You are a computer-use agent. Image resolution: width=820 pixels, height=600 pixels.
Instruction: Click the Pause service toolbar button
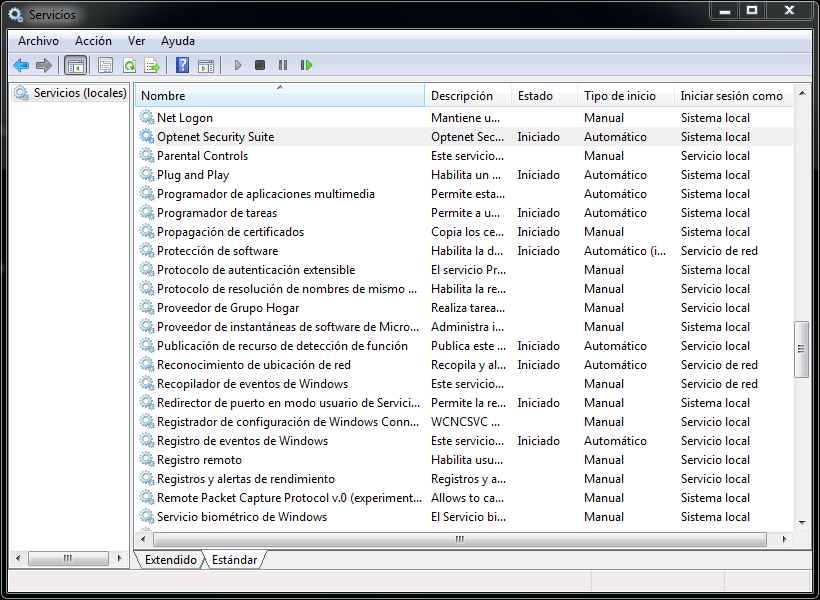click(x=283, y=65)
